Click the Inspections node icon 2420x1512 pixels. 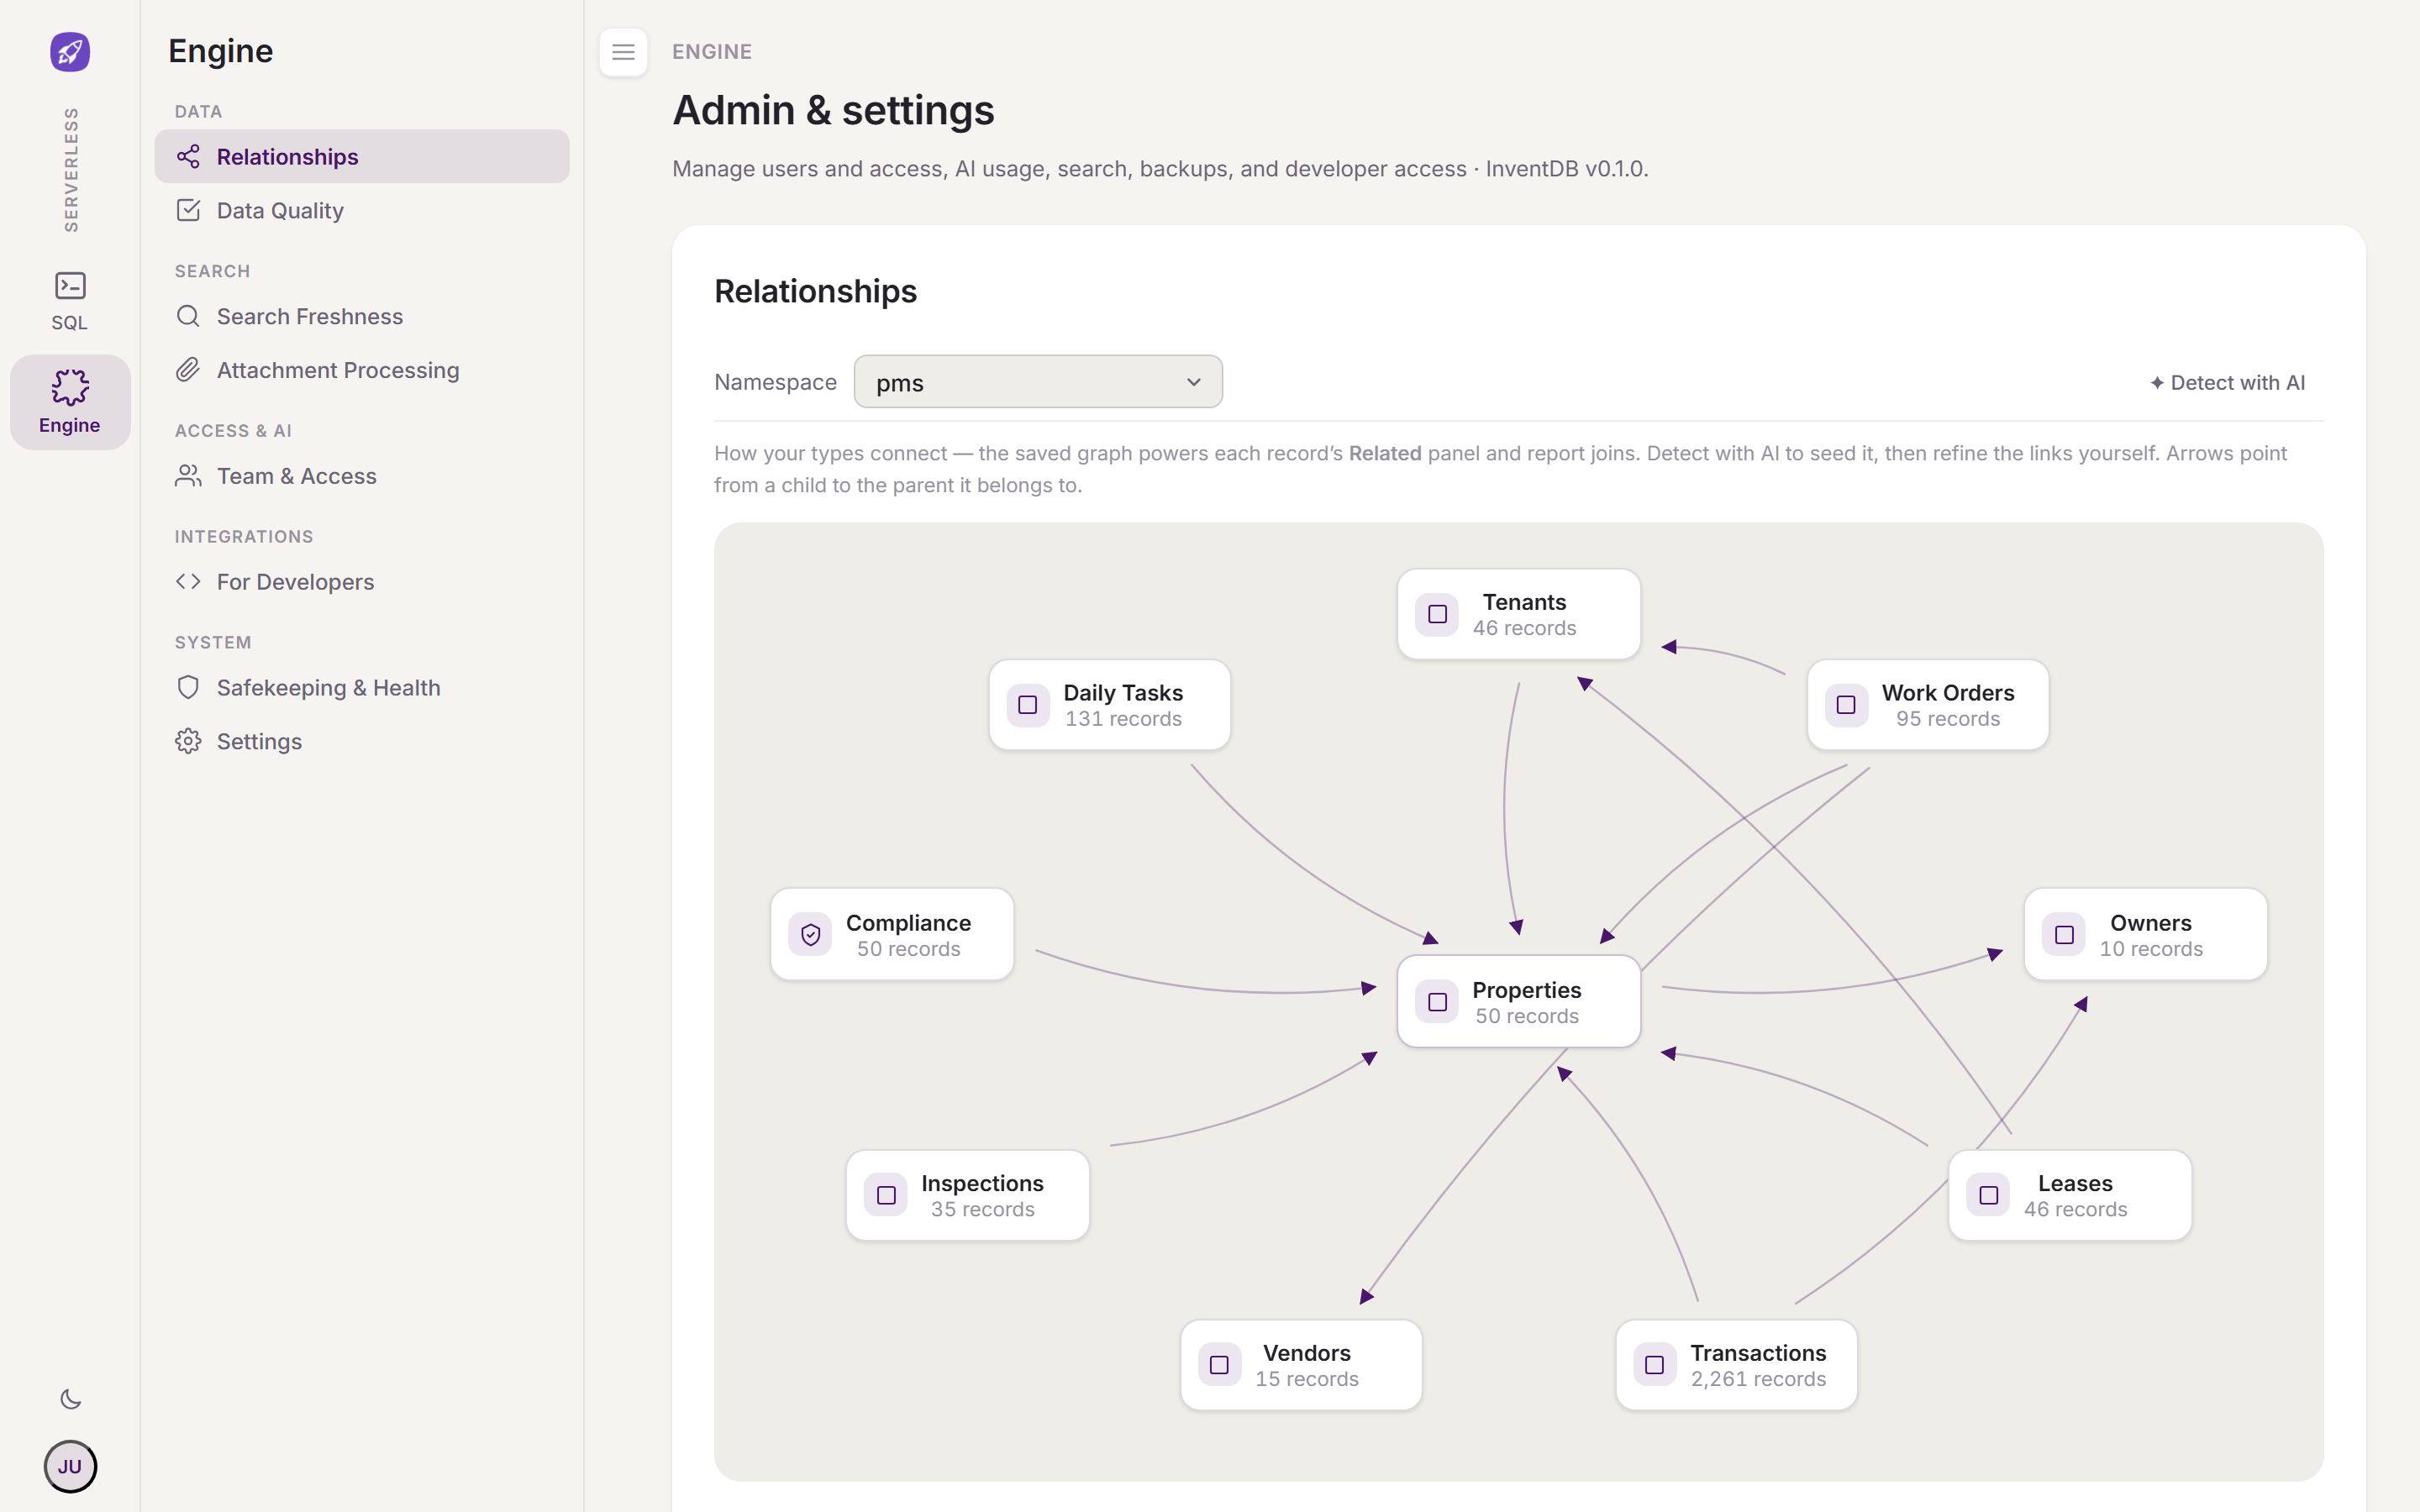[886, 1195]
